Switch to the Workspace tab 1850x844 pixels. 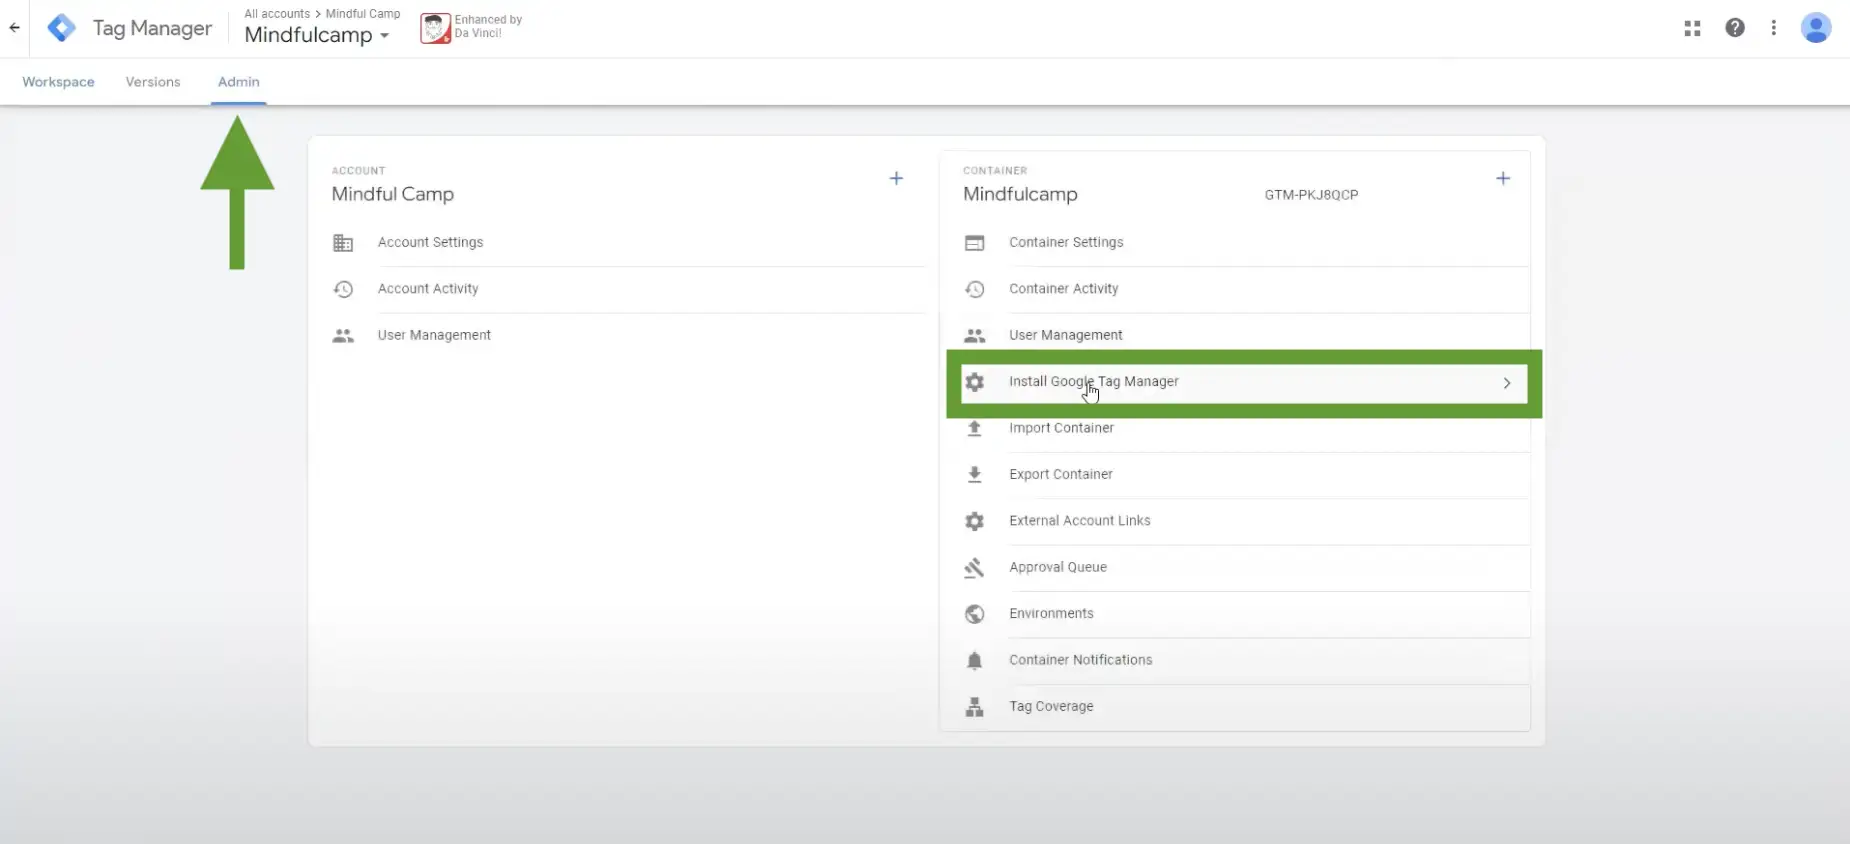[x=58, y=82]
